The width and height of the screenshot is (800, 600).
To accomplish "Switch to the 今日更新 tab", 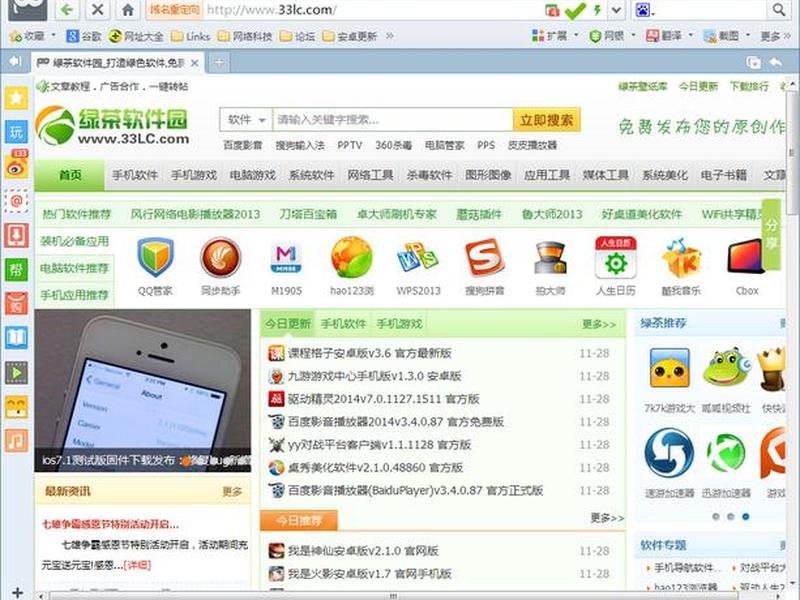I will [x=288, y=323].
